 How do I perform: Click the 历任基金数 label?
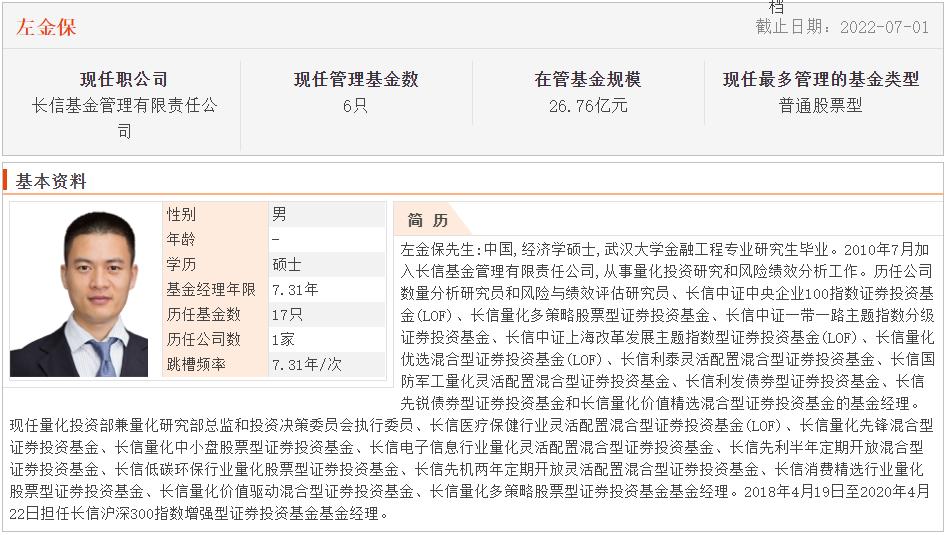[x=203, y=314]
